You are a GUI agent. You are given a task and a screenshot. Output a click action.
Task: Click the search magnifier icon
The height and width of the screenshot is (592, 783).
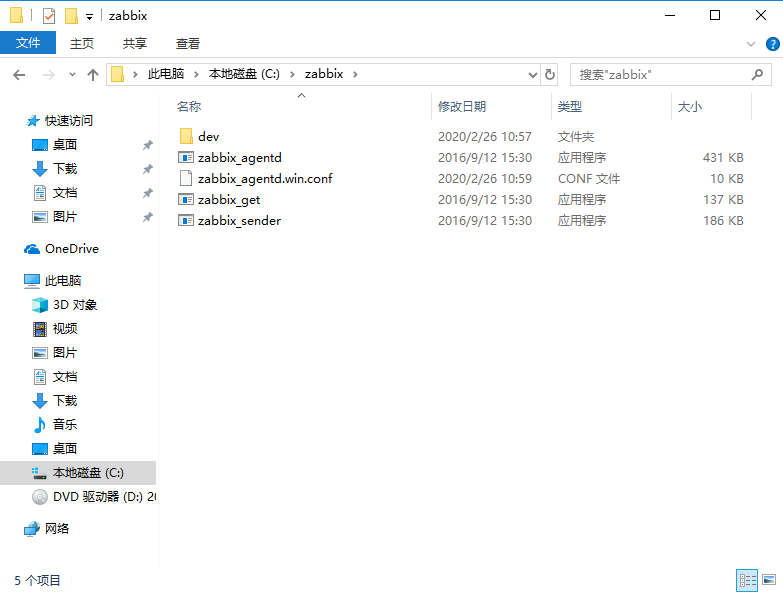click(758, 74)
